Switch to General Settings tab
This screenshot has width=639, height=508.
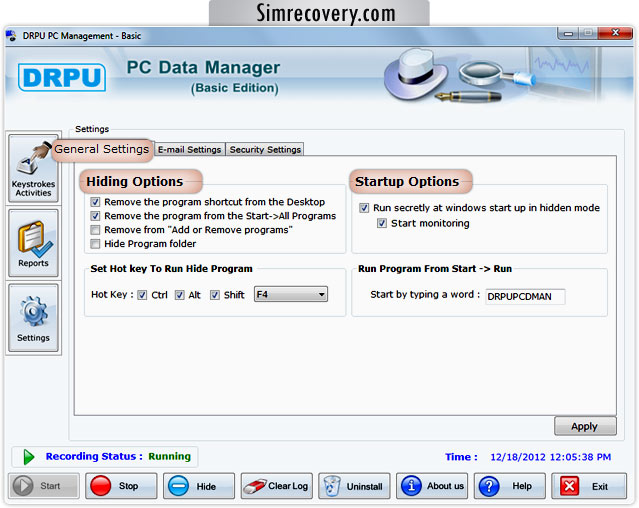click(x=102, y=149)
